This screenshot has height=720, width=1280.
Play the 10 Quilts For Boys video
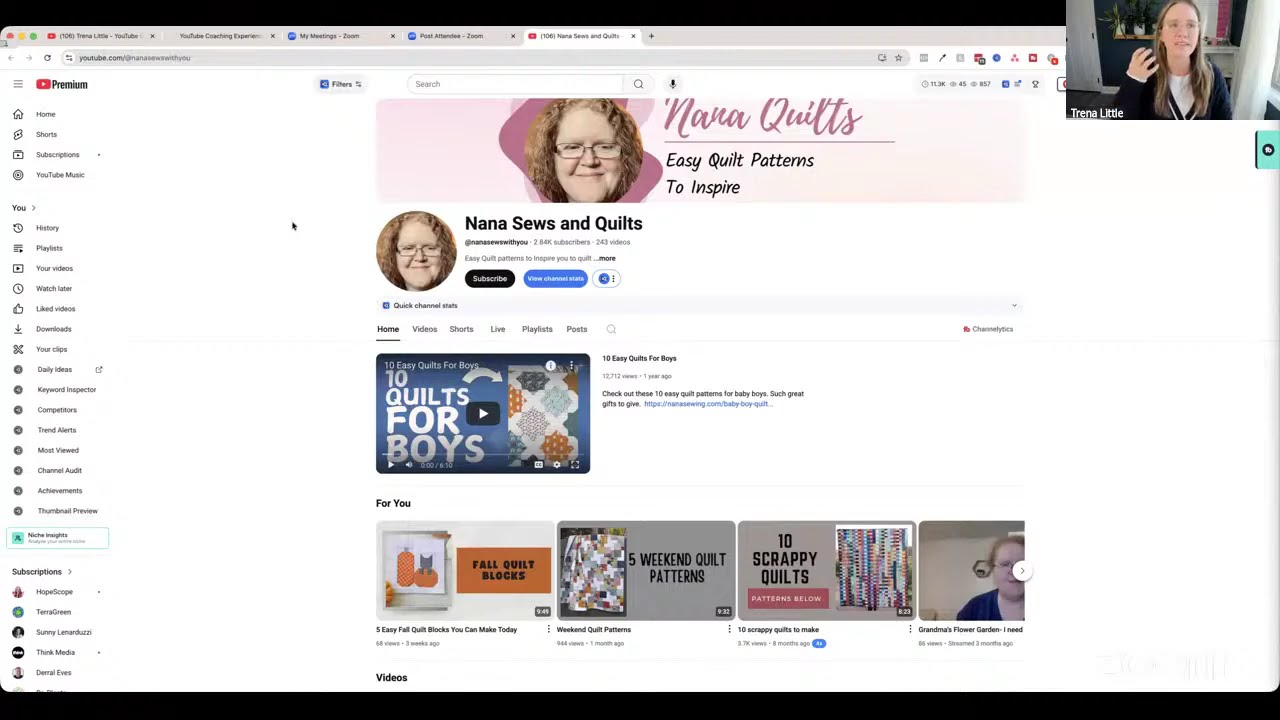pyautogui.click(x=483, y=414)
